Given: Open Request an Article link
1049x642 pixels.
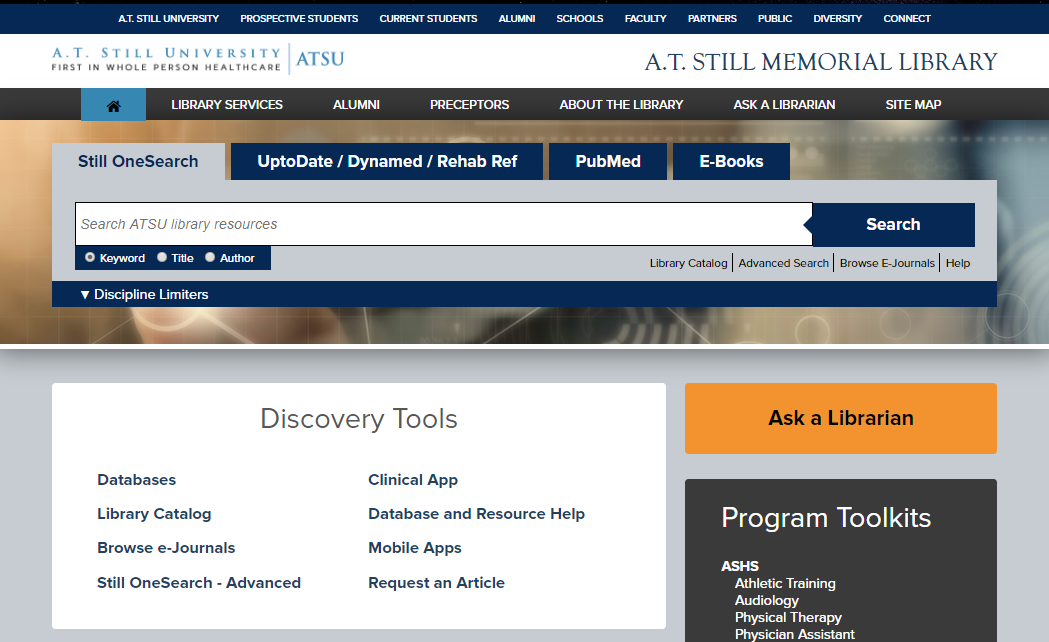Looking at the screenshot, I should (x=436, y=582).
